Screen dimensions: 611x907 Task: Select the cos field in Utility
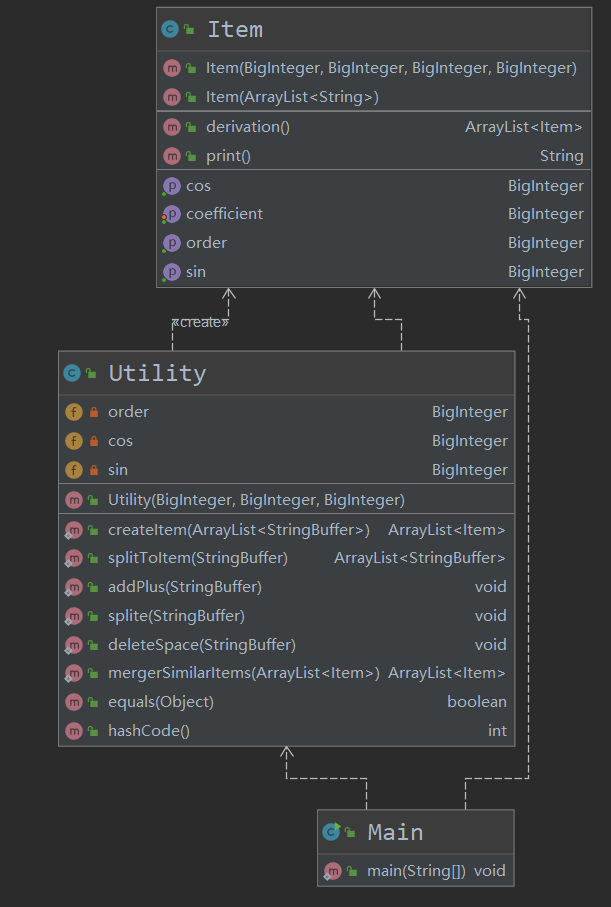(x=120, y=441)
